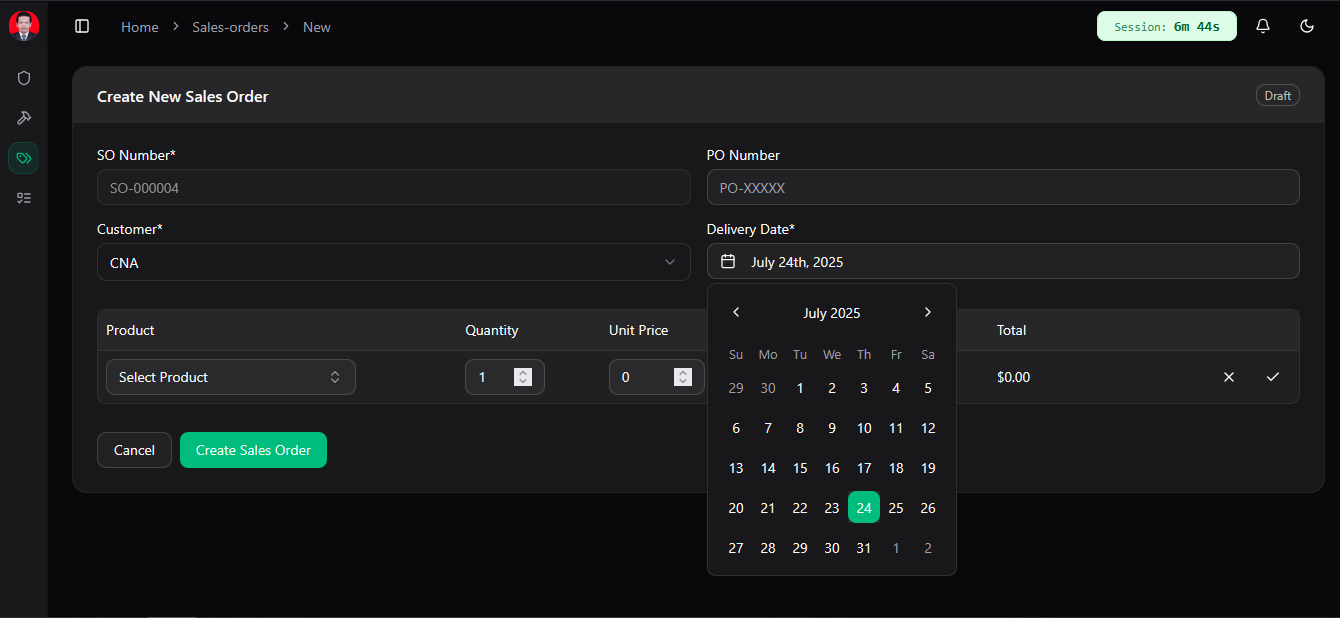Go to Sales-orders breadcrumb
The width and height of the screenshot is (1340, 618).
(x=230, y=27)
